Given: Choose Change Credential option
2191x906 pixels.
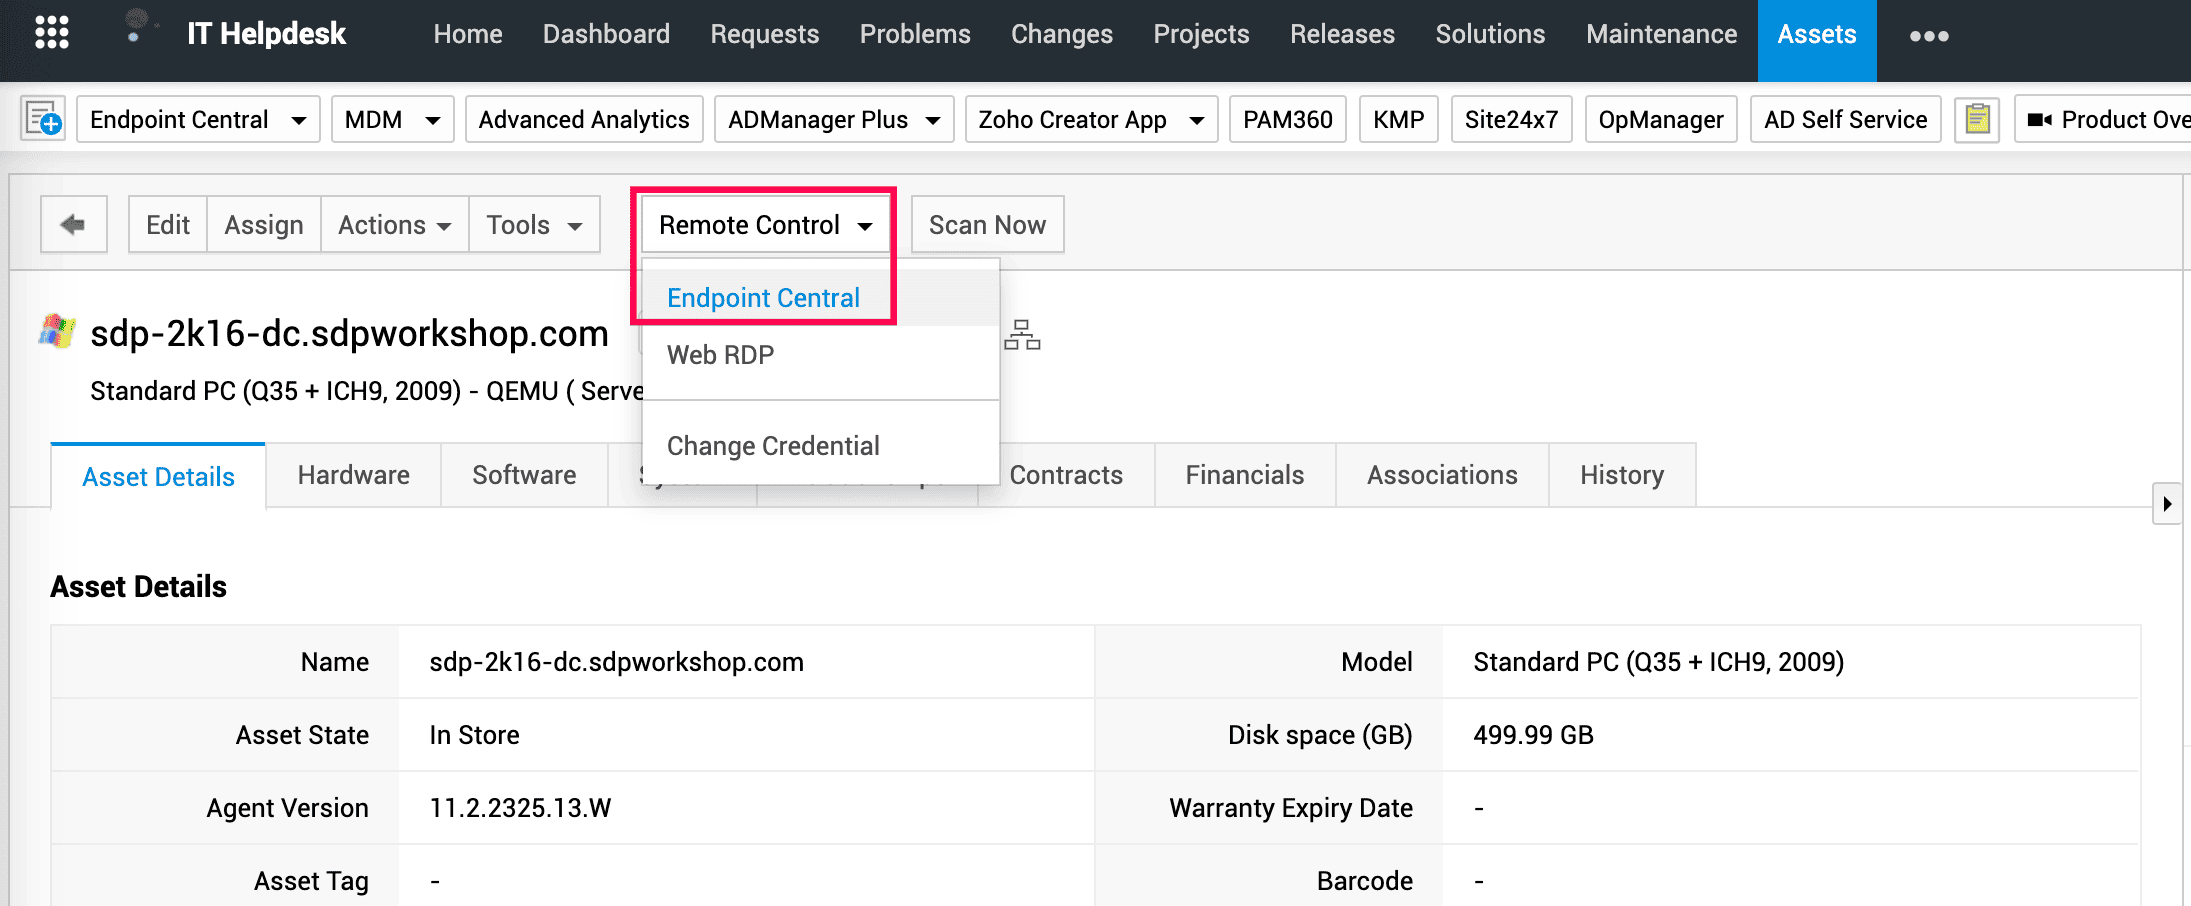Looking at the screenshot, I should coord(772,446).
